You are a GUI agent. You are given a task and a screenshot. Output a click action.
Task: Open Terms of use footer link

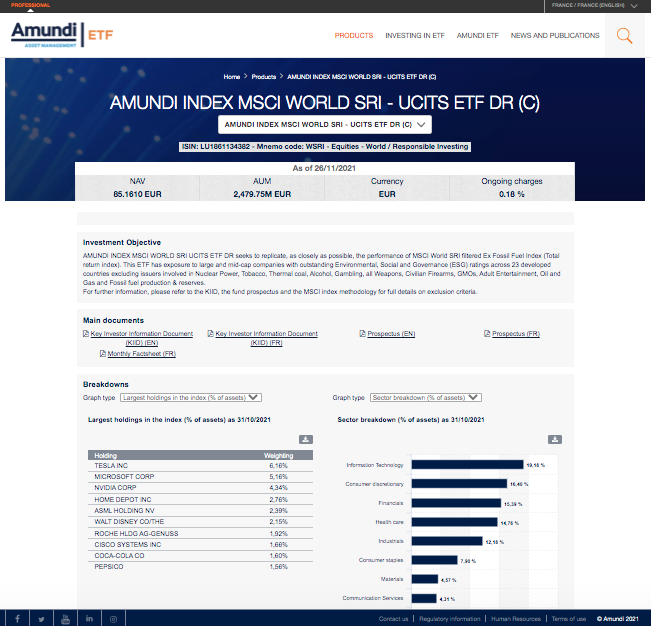point(569,619)
